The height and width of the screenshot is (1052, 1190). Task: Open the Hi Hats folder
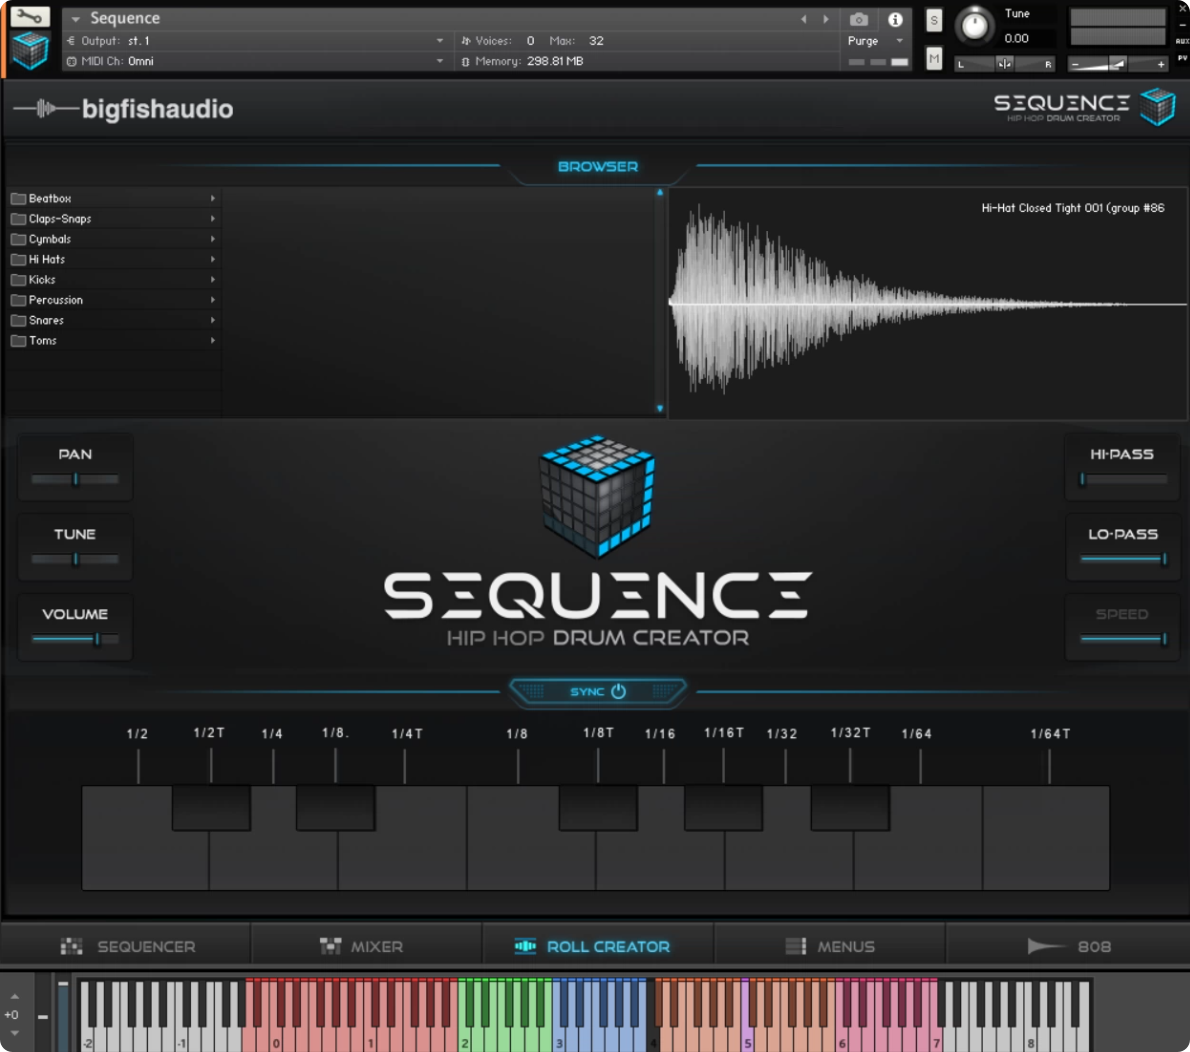(114, 260)
